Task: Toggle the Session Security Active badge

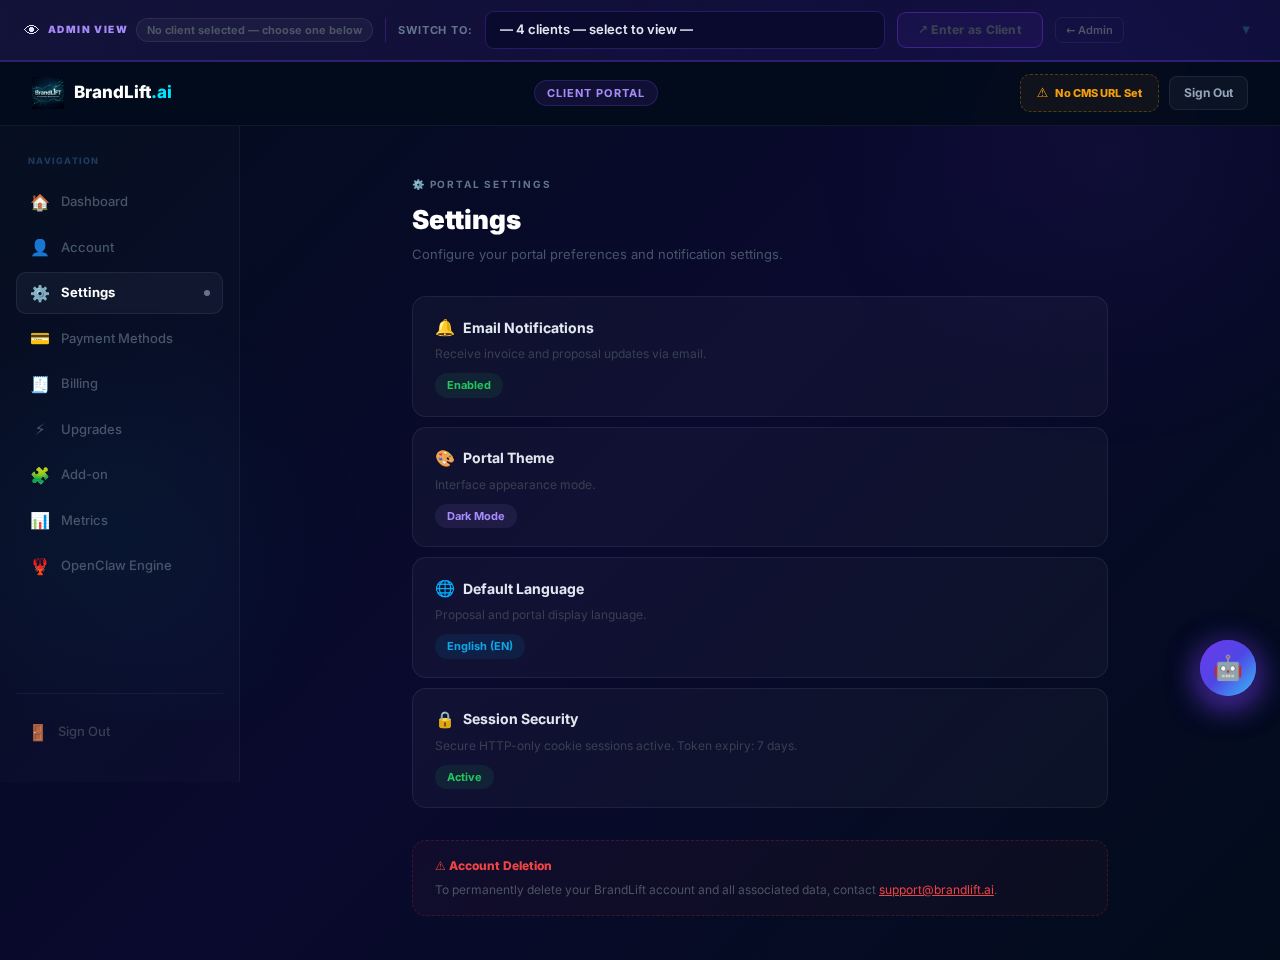Action: pos(464,777)
